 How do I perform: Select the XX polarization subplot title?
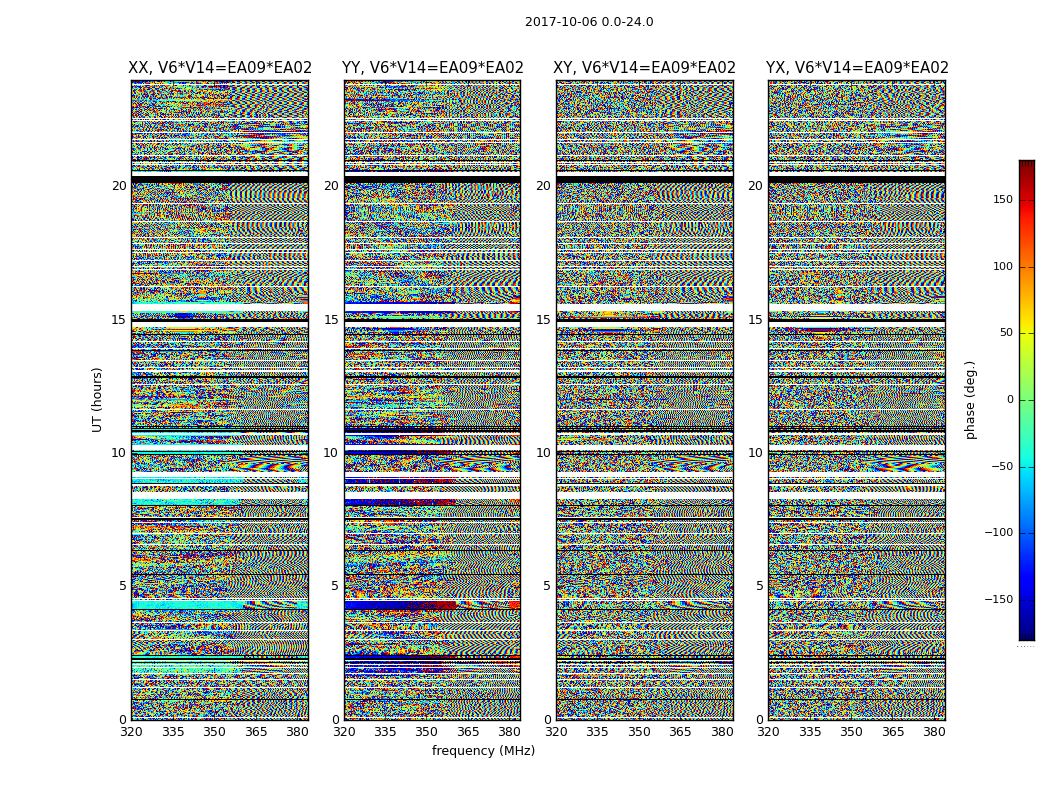(220, 68)
